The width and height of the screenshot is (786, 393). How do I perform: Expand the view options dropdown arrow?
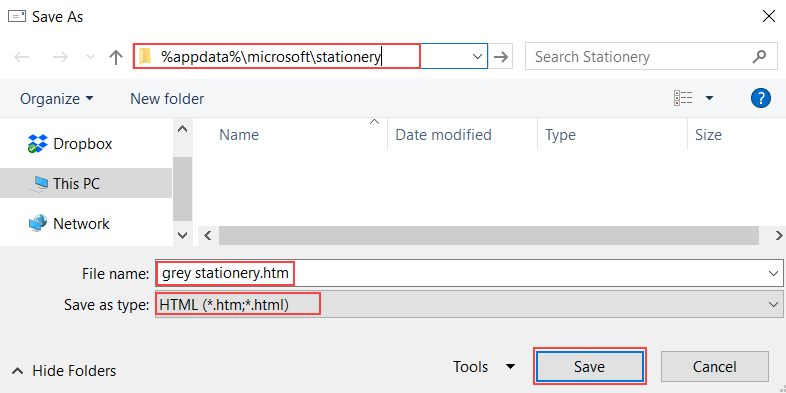[x=709, y=98]
